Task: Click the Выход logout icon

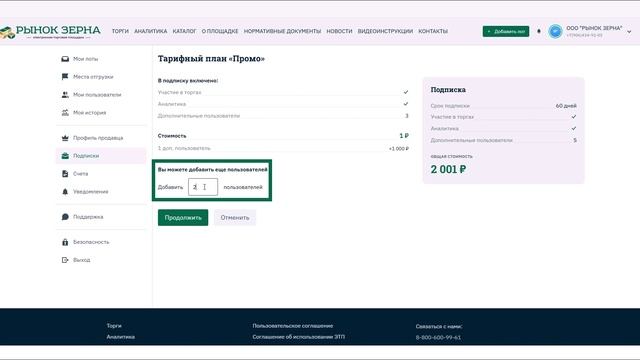Action: point(65,260)
